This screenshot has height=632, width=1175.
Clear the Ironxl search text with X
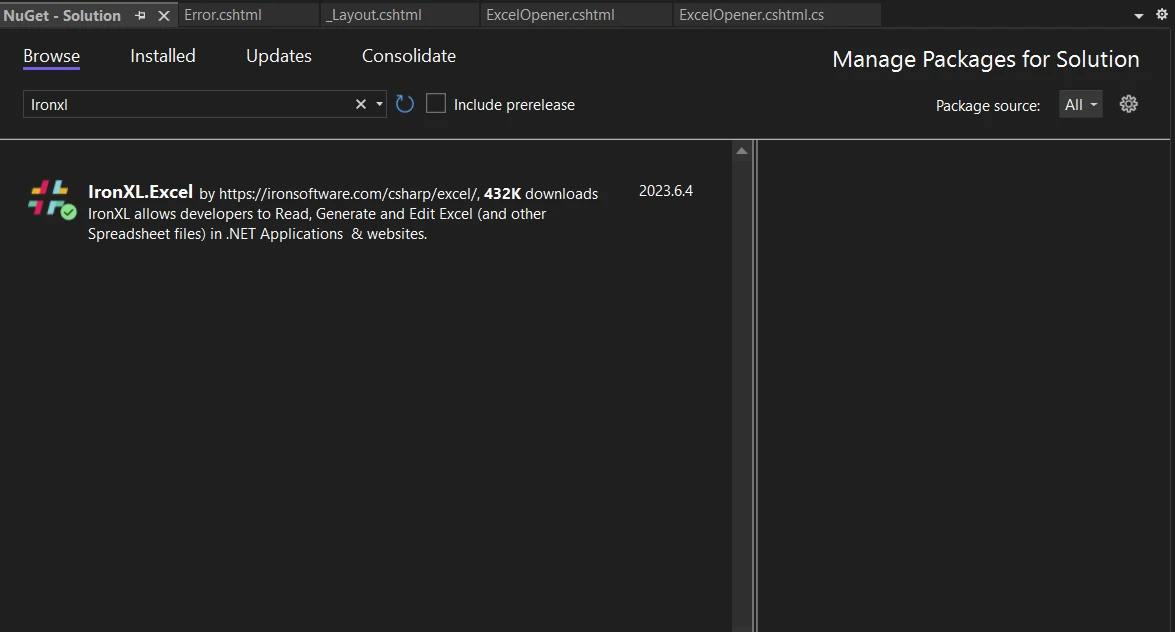click(x=361, y=104)
